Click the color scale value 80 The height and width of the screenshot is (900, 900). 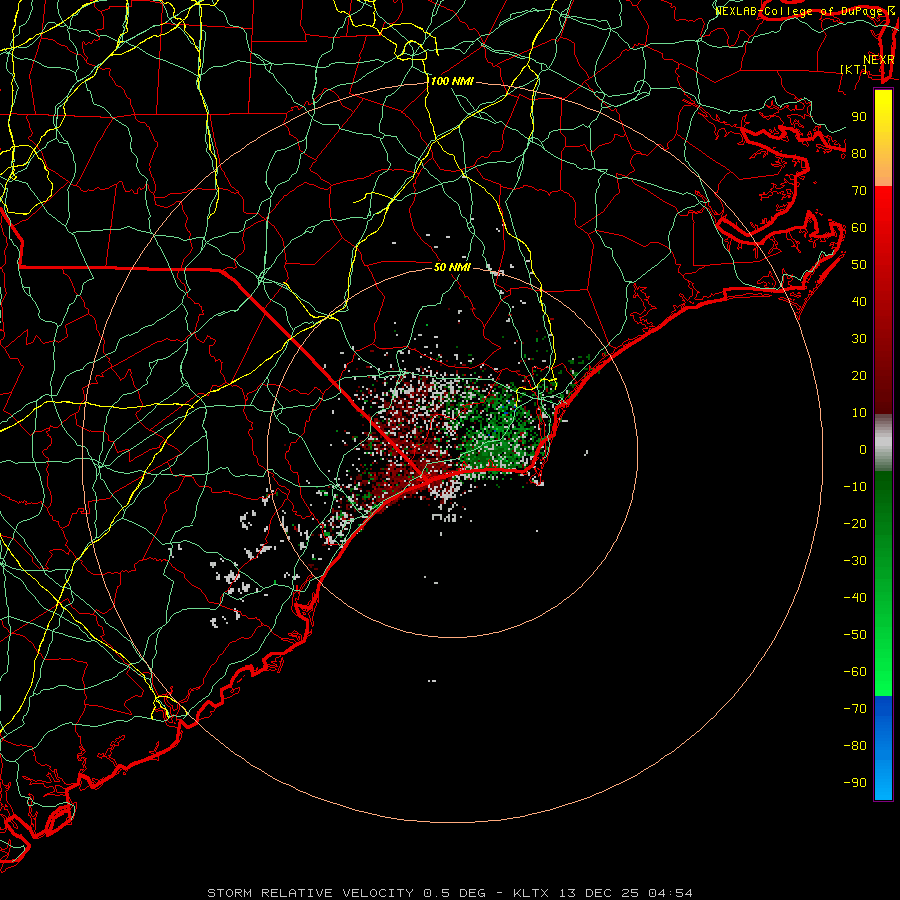pyautogui.click(x=859, y=154)
